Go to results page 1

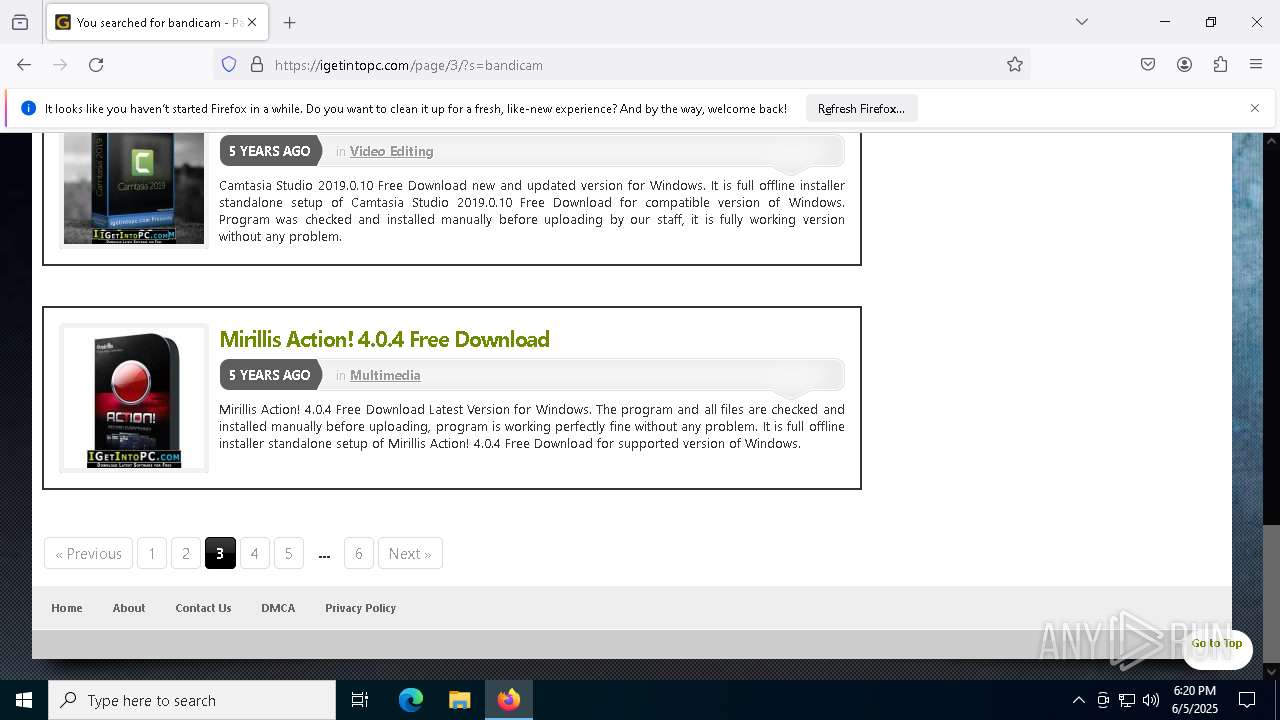(x=152, y=553)
